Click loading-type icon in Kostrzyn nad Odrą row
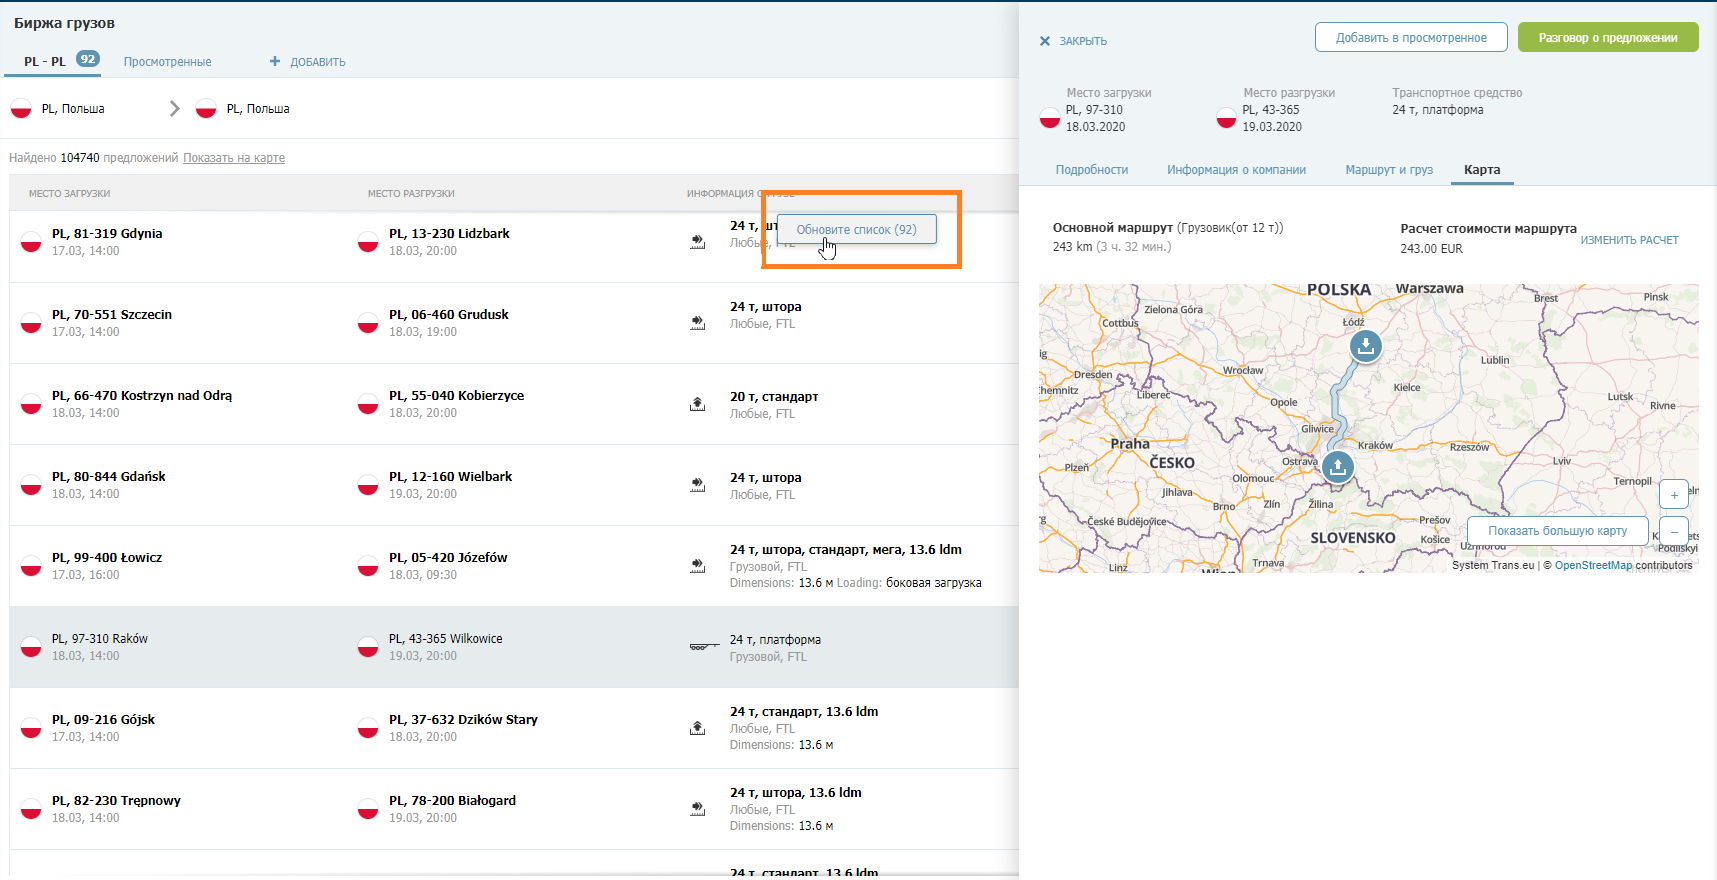1717x880 pixels. click(698, 403)
